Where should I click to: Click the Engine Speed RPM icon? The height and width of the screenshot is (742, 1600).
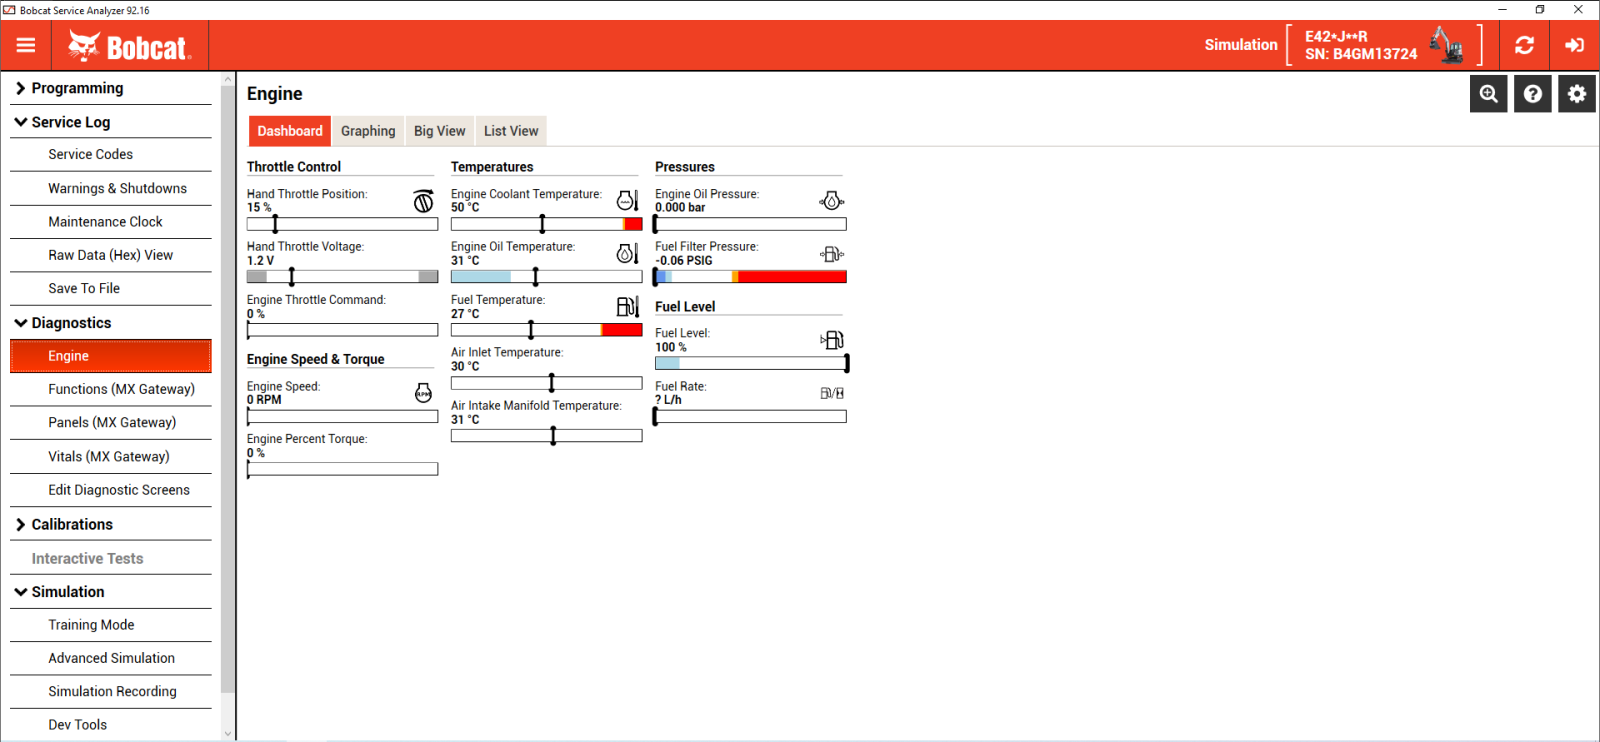[423, 393]
